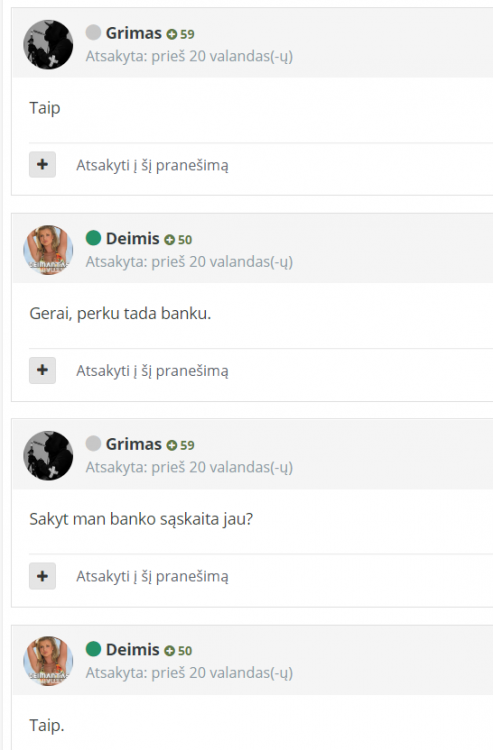This screenshot has height=750, width=493.
Task: Click the reputation plus icon beside first Grimas 59
Action: pos(172,34)
